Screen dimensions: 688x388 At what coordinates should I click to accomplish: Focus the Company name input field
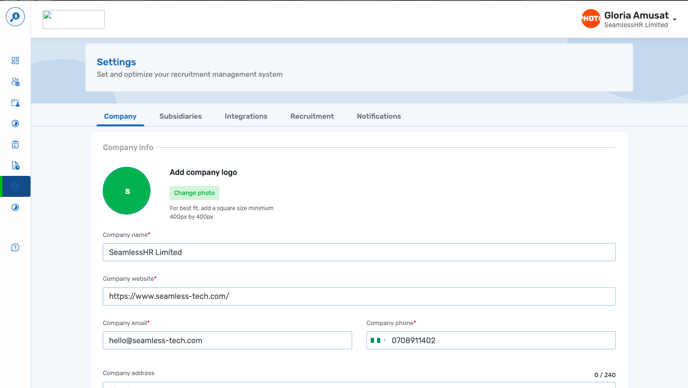coord(359,252)
